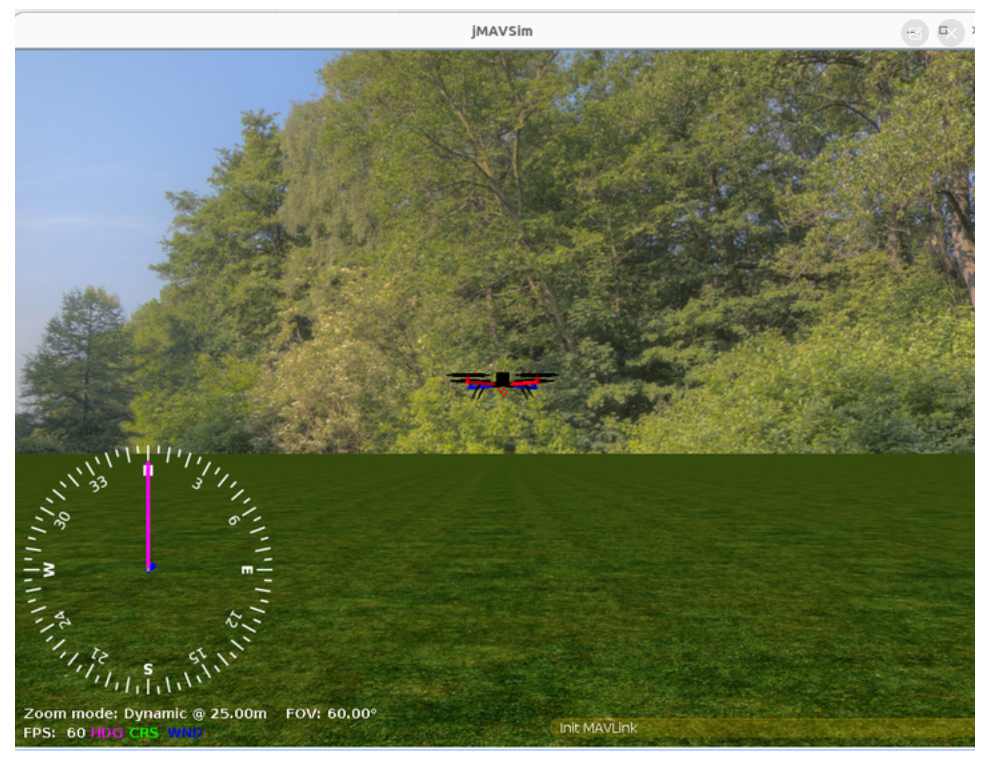Image resolution: width=994 pixels, height=758 pixels.
Task: Click the 33 label on the compass
Action: [x=98, y=485]
